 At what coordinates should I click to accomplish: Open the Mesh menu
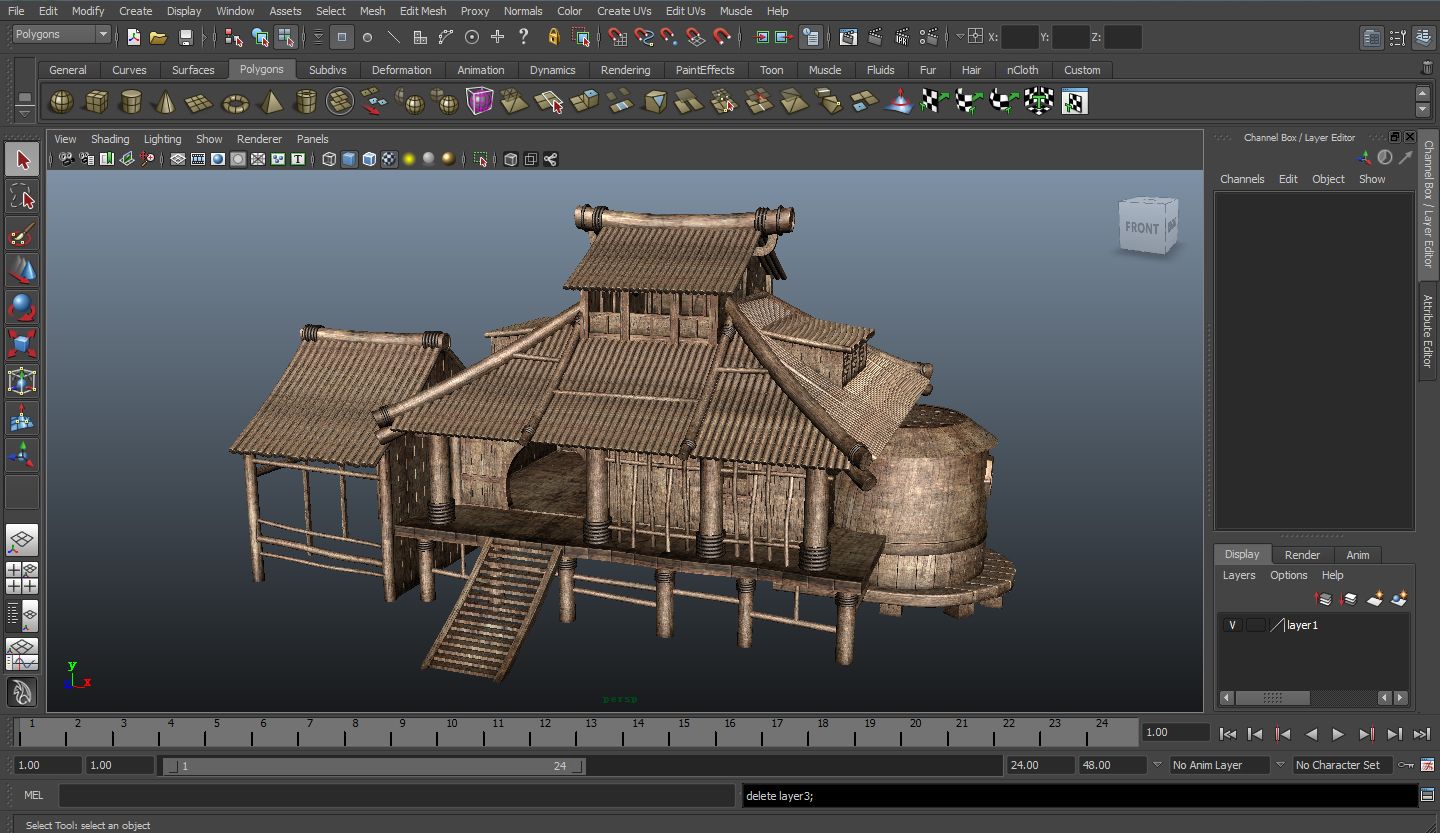[x=372, y=11]
